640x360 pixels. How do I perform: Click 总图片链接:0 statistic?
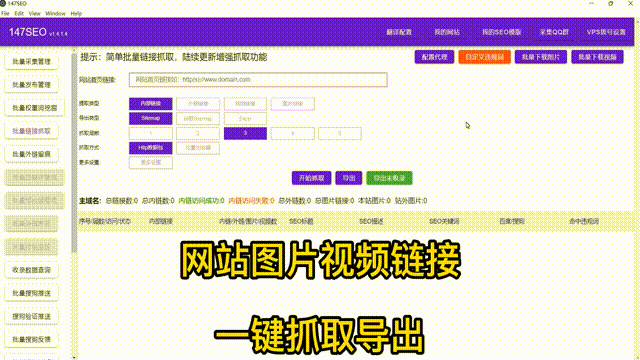click(x=334, y=201)
